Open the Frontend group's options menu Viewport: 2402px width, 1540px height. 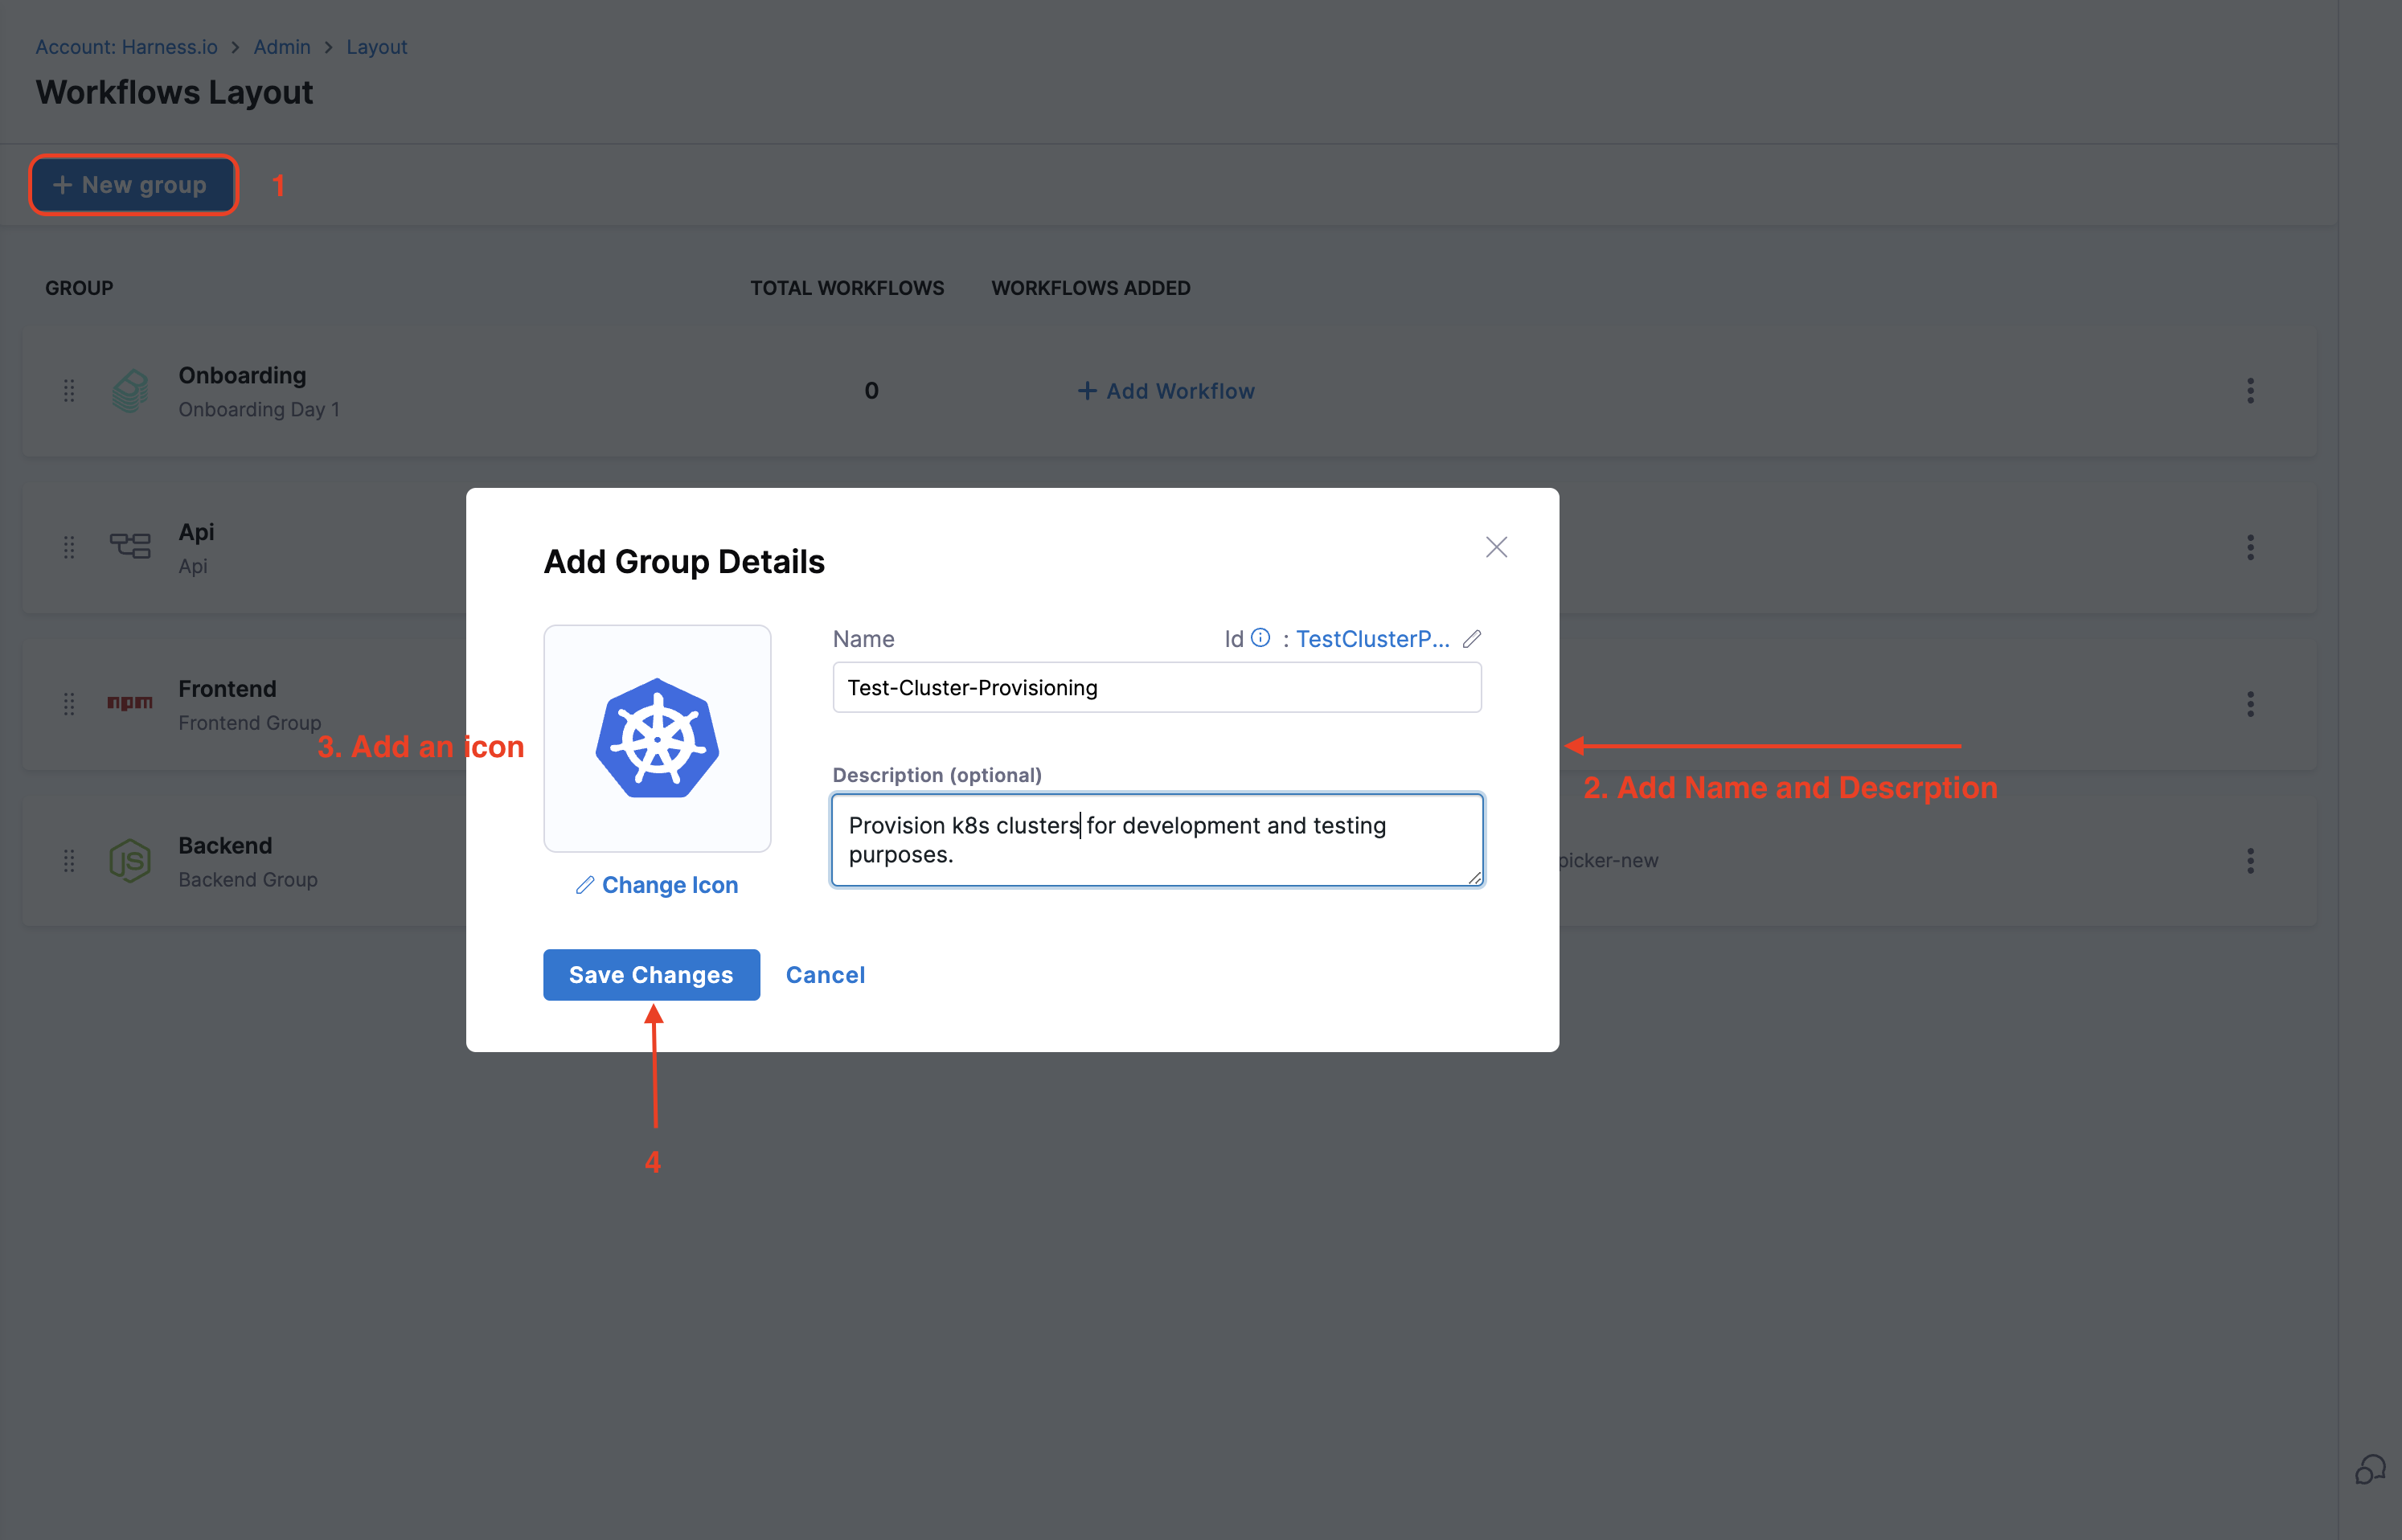pyautogui.click(x=2250, y=704)
